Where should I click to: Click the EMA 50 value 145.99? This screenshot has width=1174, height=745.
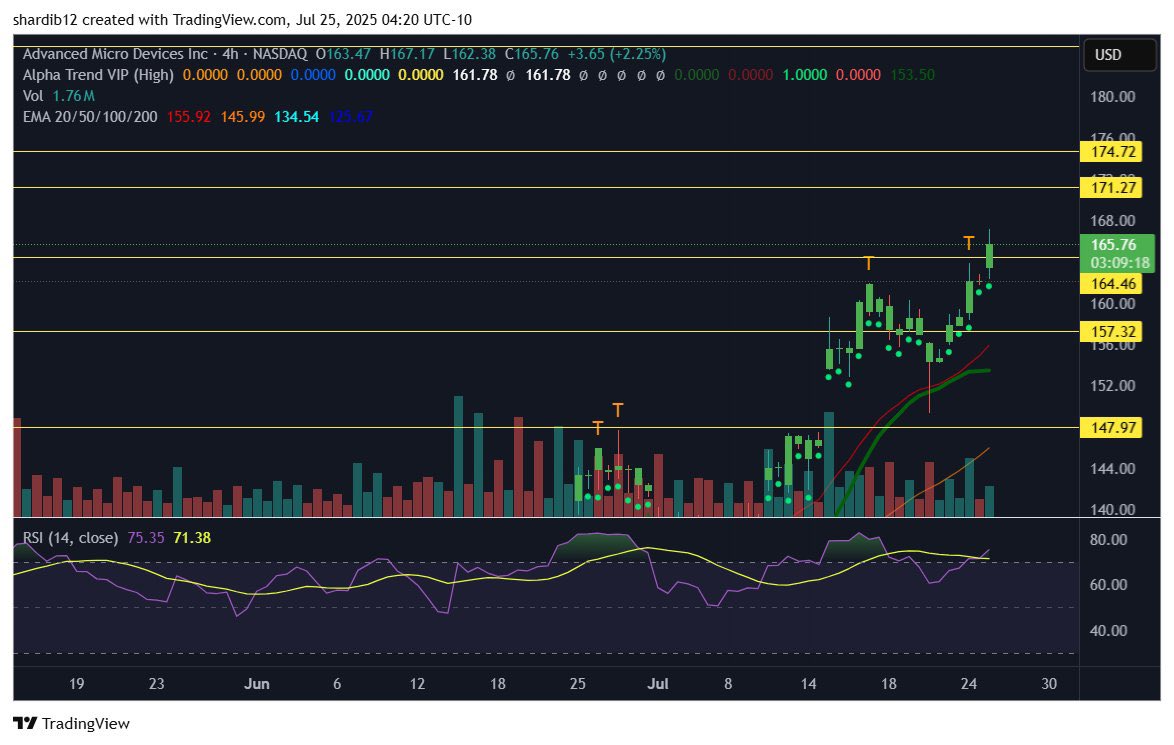click(x=243, y=117)
